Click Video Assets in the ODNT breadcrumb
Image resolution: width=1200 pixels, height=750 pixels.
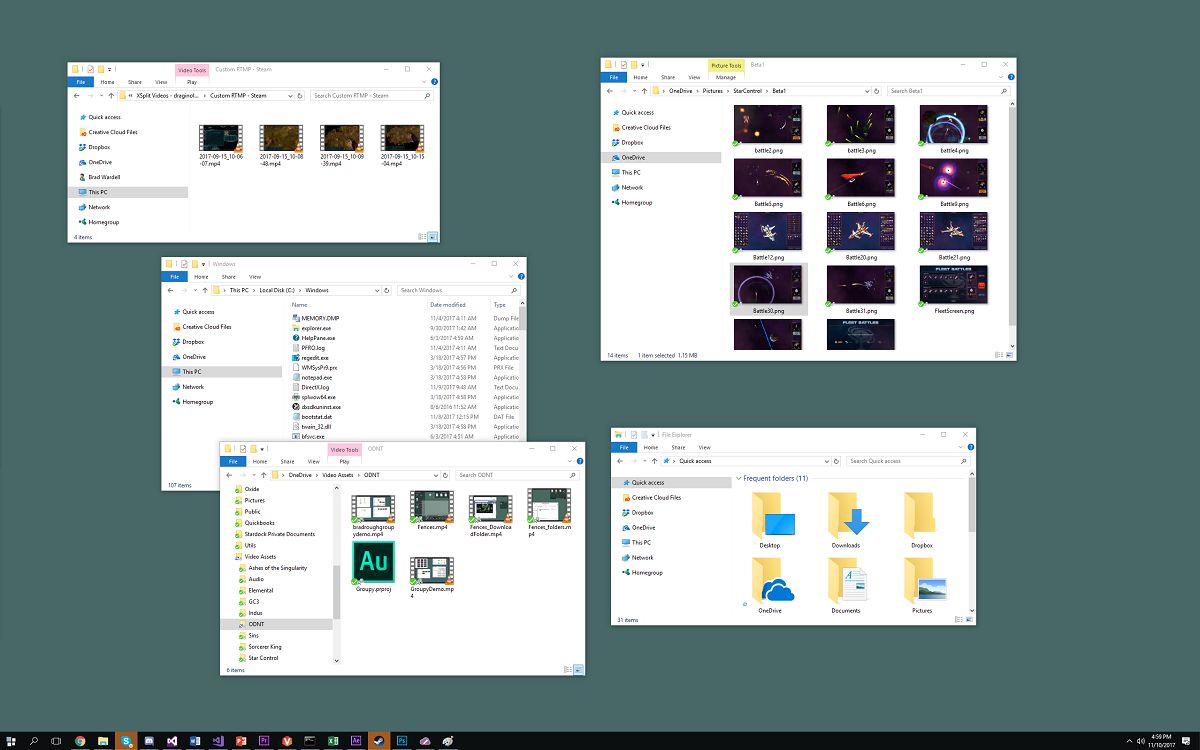click(337, 475)
